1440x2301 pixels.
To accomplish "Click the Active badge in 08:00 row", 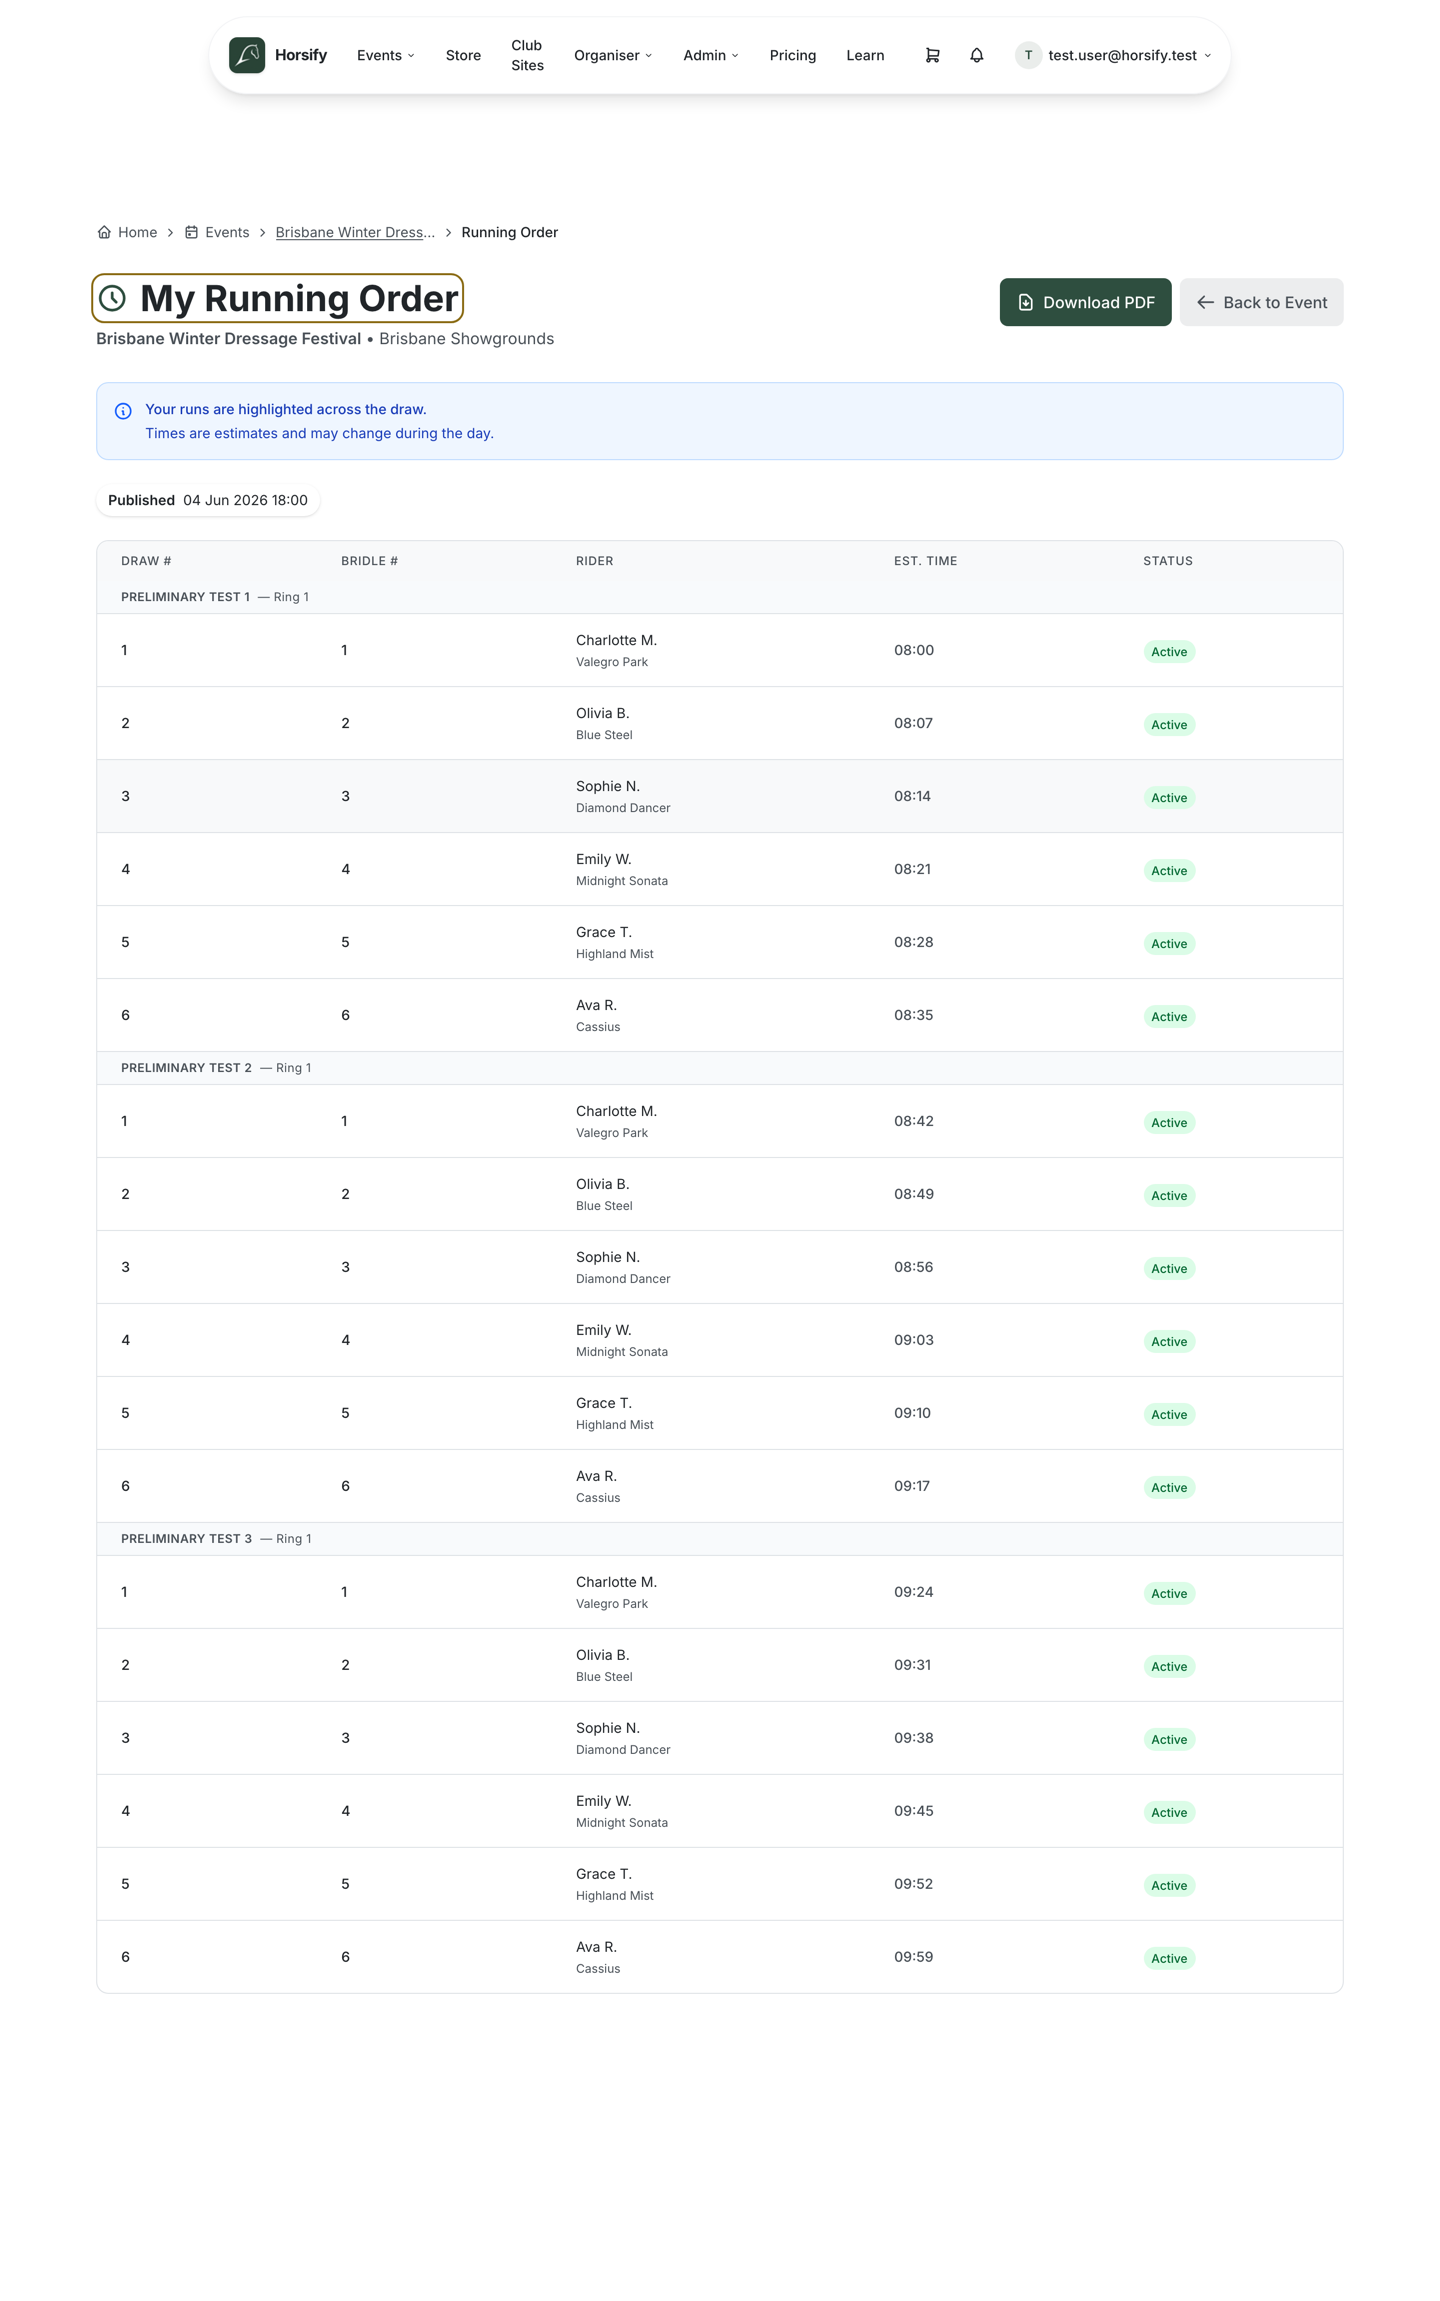I will point(1168,652).
